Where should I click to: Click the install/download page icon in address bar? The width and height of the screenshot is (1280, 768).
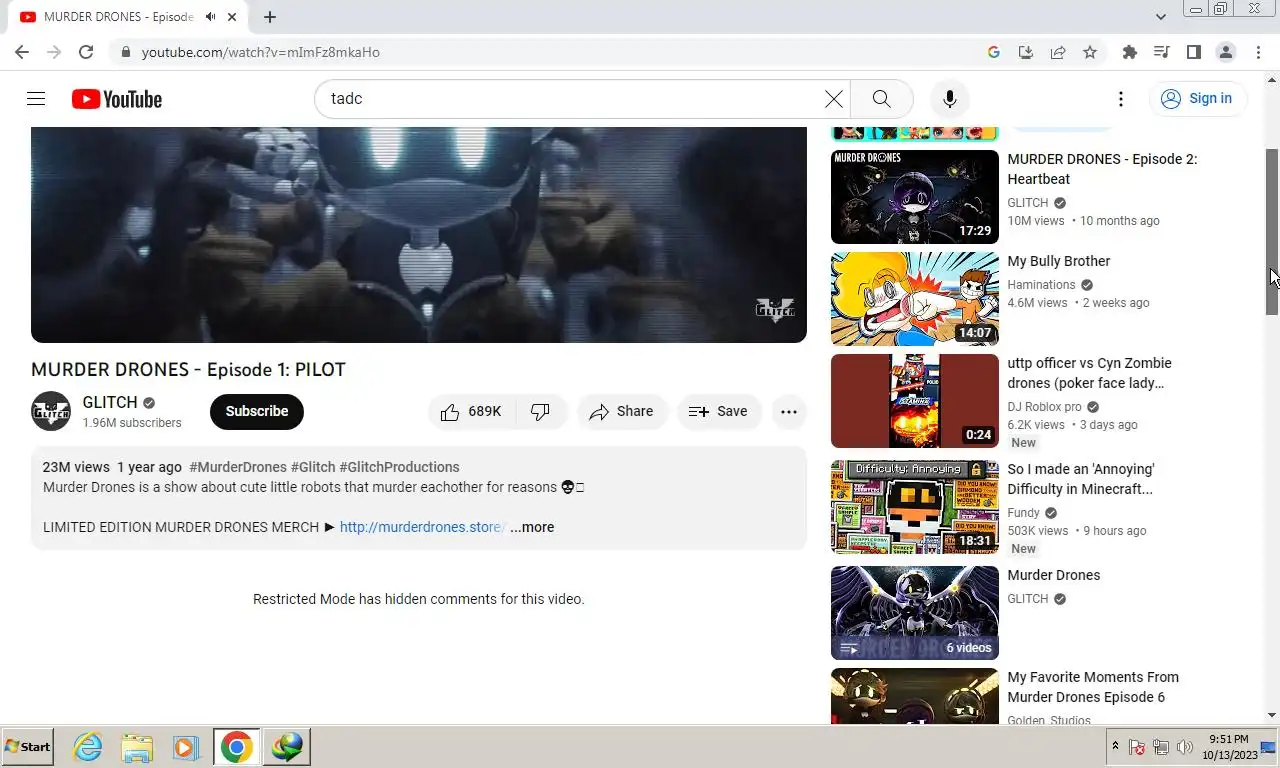tap(1025, 52)
